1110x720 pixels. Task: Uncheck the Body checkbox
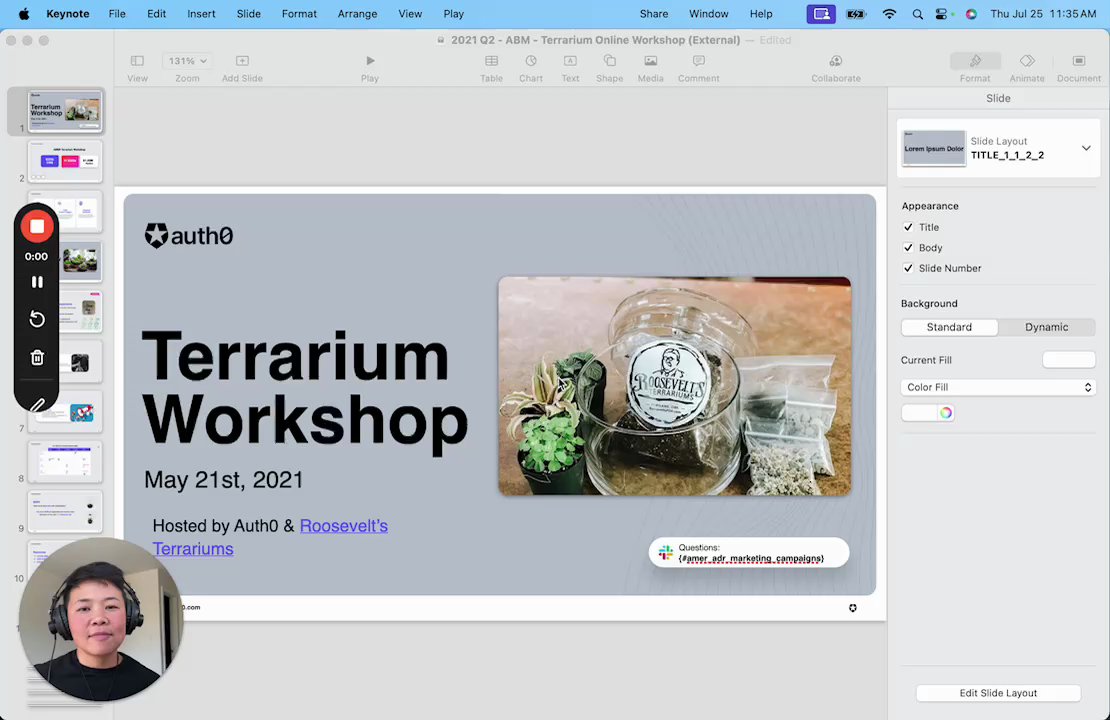(x=908, y=248)
